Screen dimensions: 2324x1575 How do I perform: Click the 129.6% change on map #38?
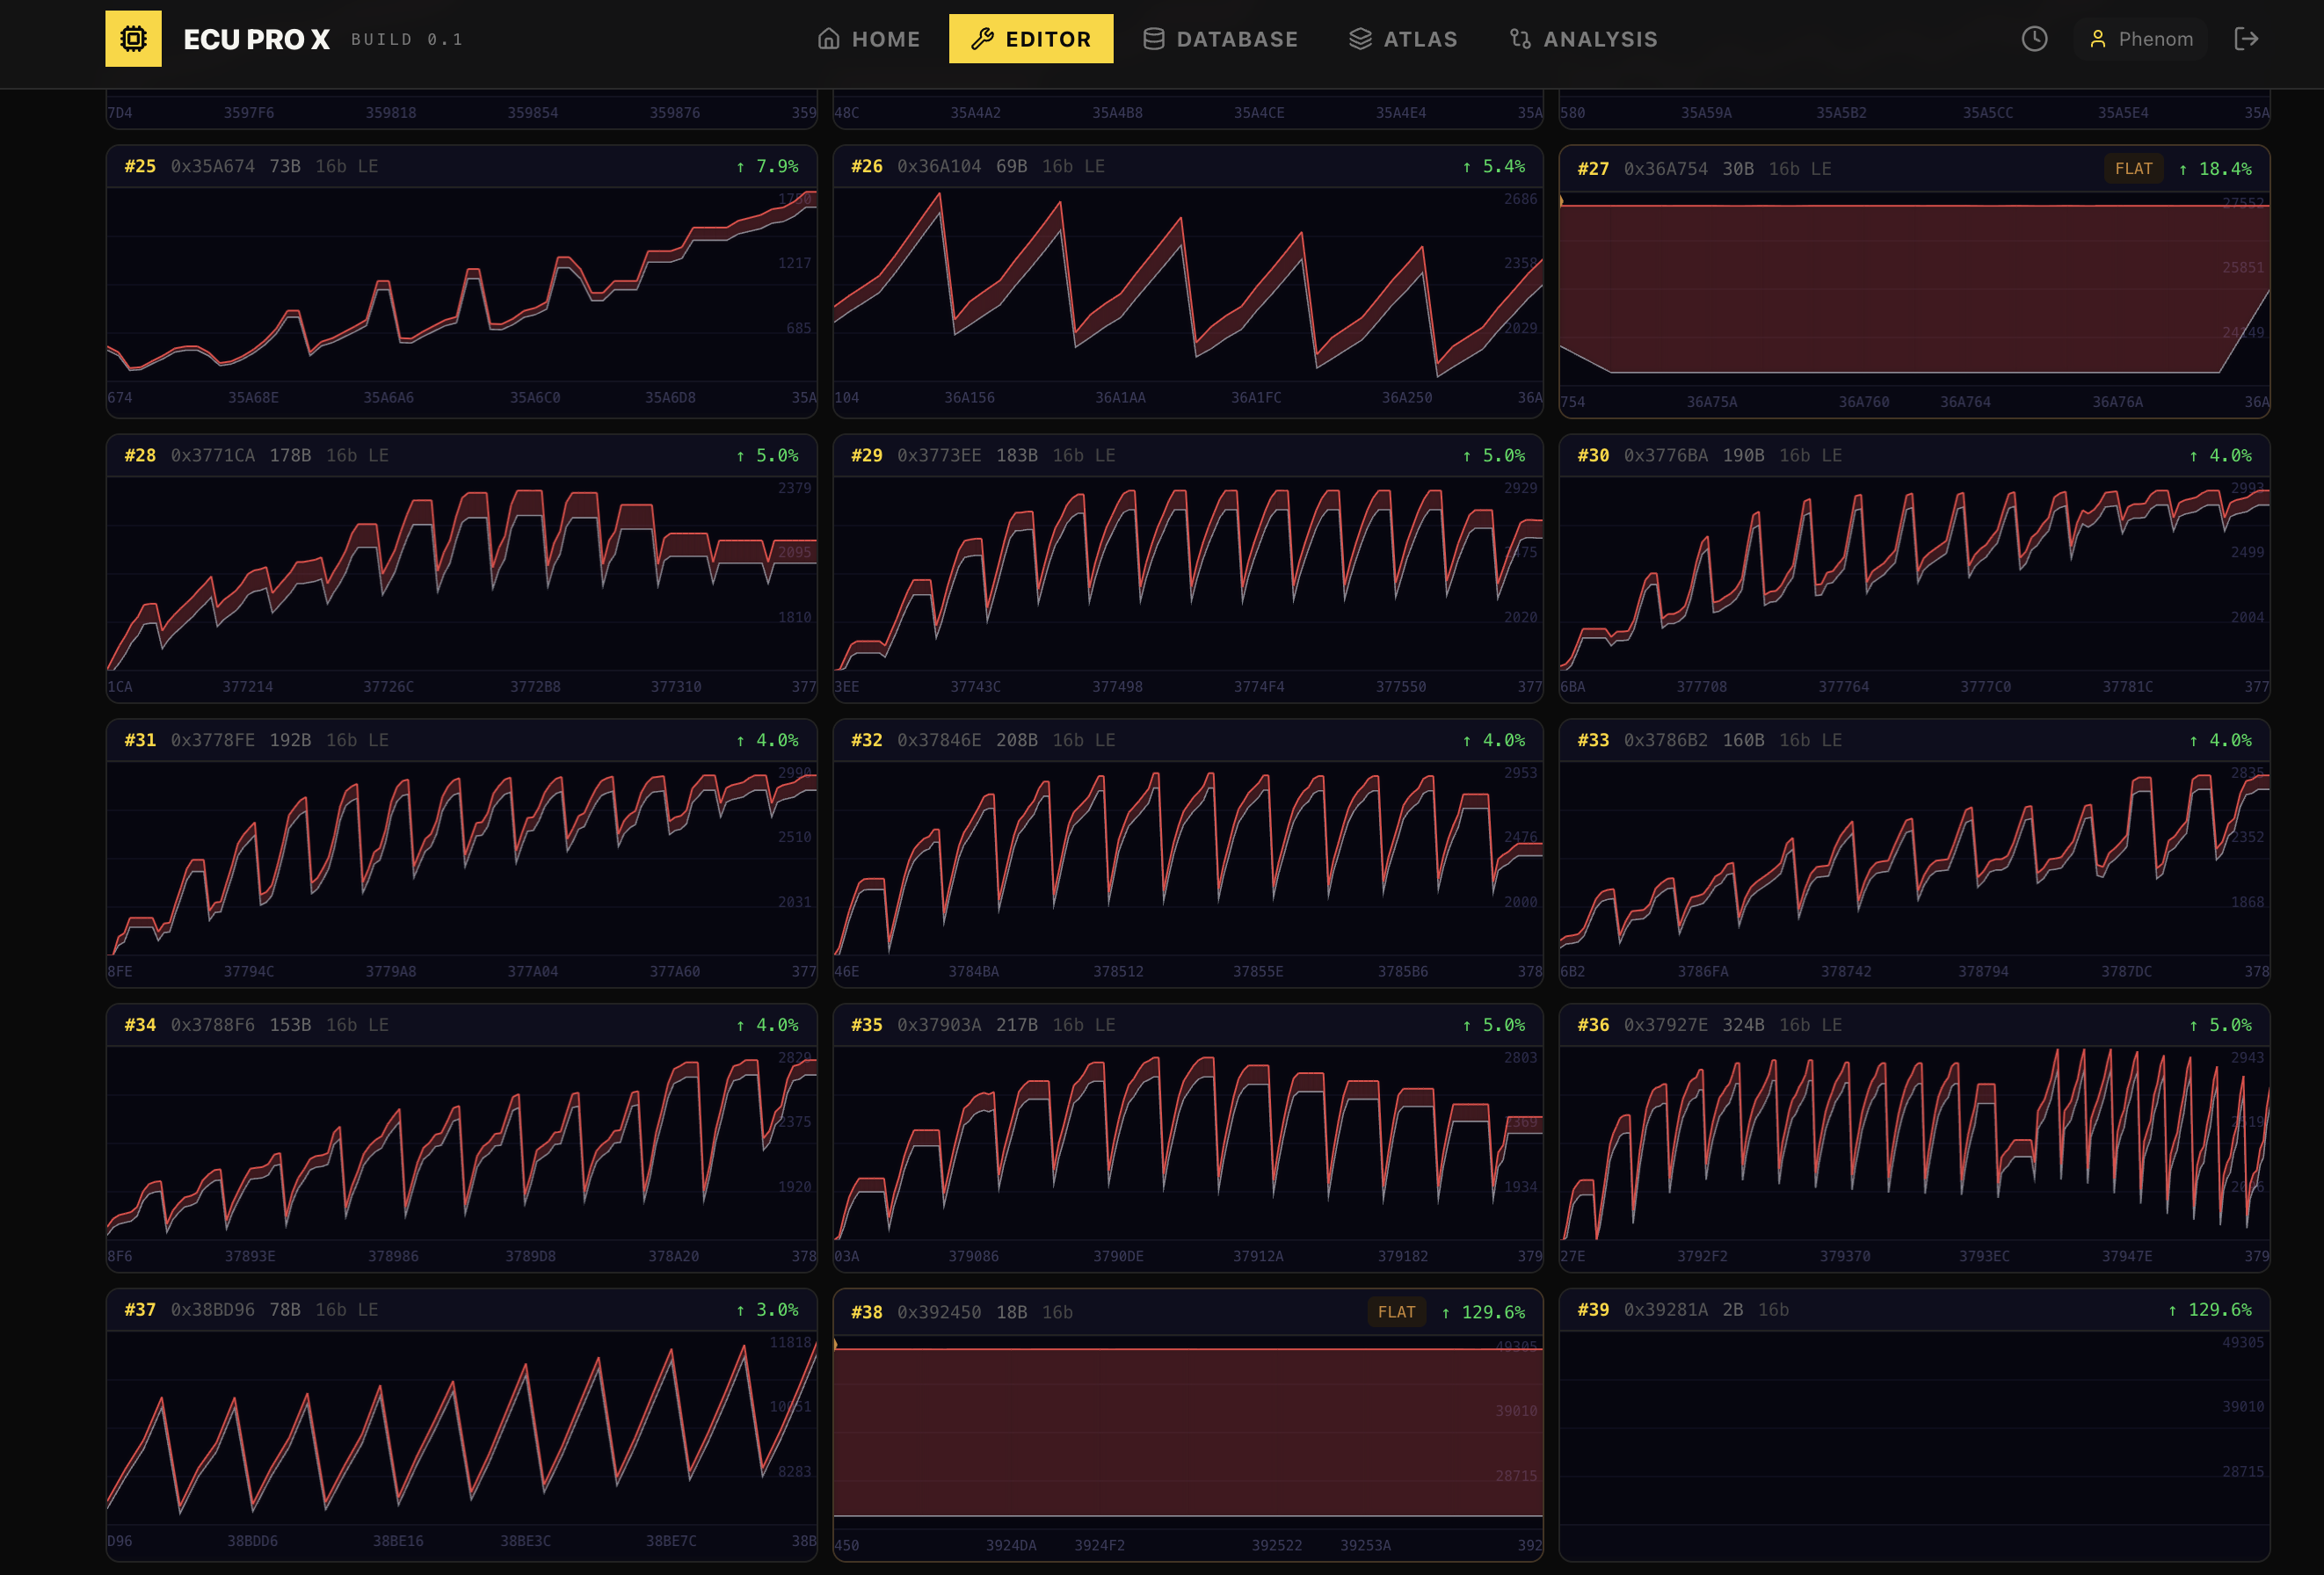point(1483,1312)
